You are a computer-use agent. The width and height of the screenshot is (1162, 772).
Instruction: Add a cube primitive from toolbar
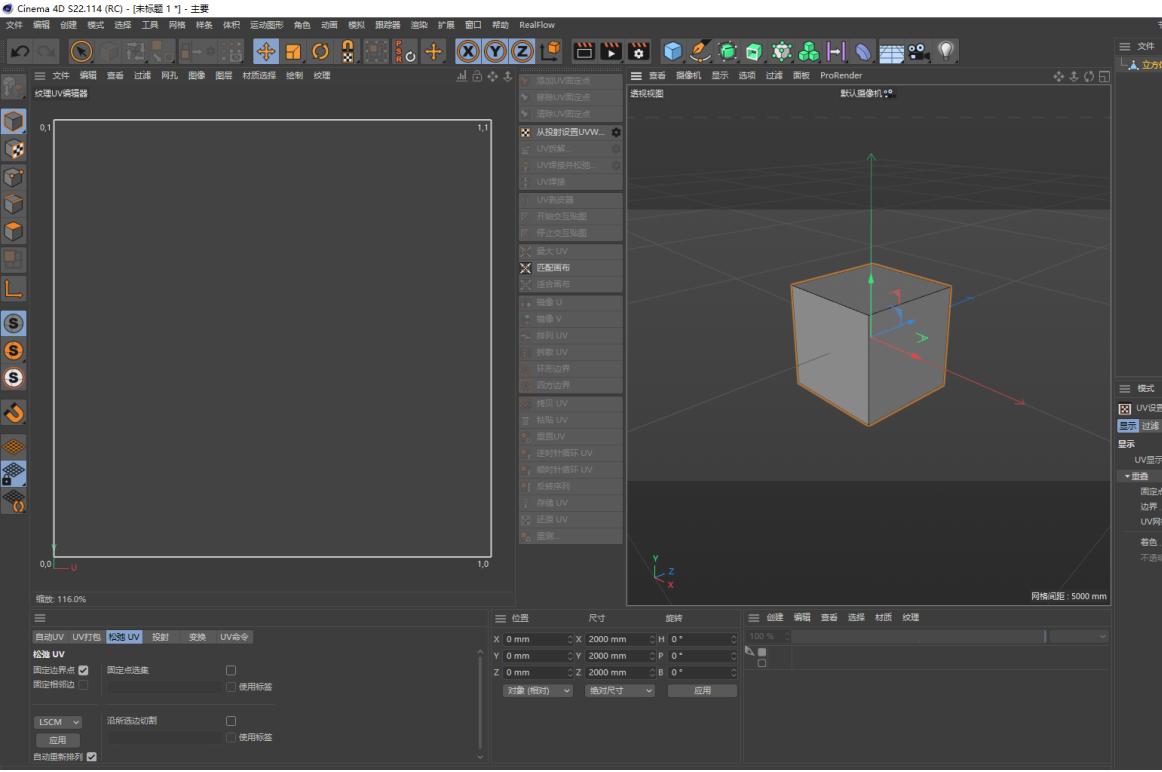click(673, 51)
